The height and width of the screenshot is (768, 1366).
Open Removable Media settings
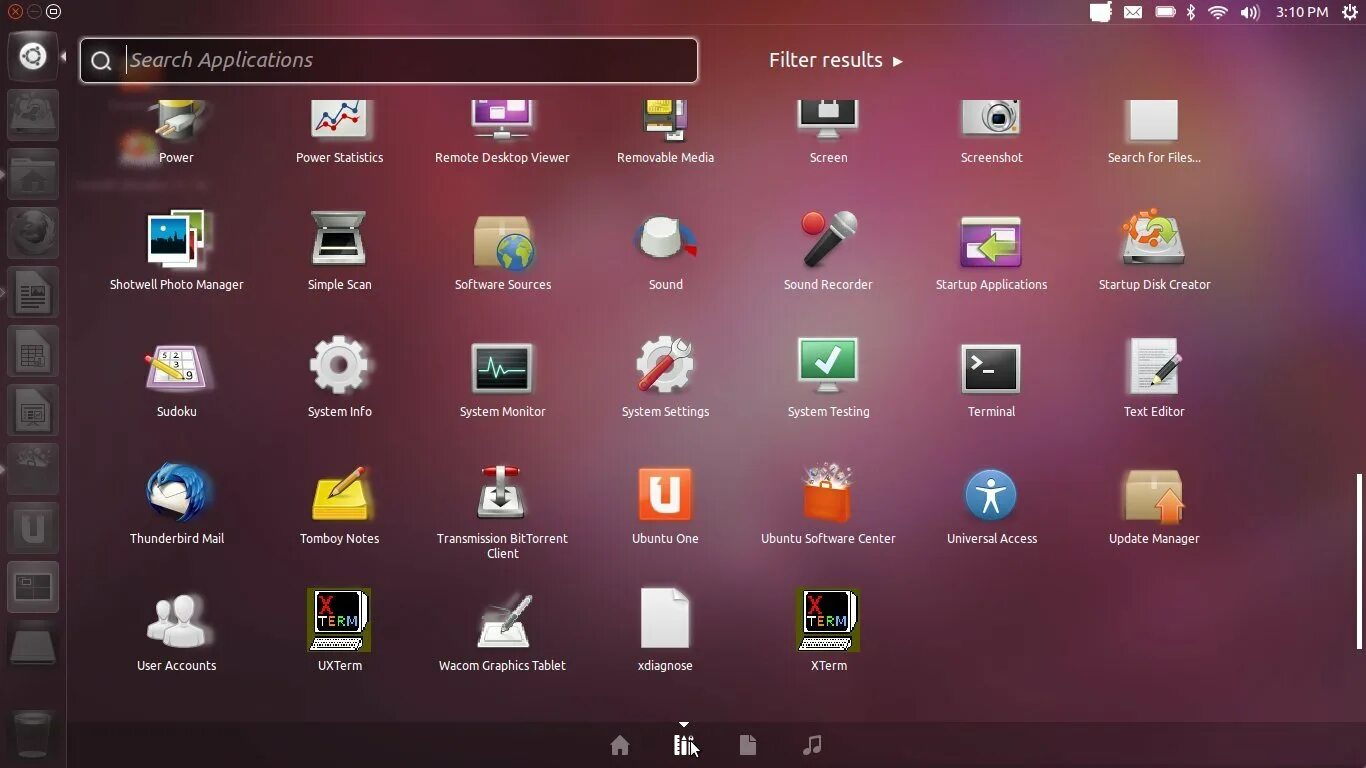point(665,132)
